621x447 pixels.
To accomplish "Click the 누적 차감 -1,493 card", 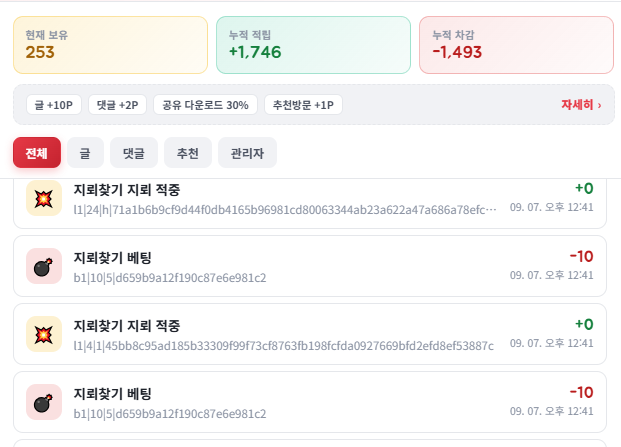I will click(516, 45).
